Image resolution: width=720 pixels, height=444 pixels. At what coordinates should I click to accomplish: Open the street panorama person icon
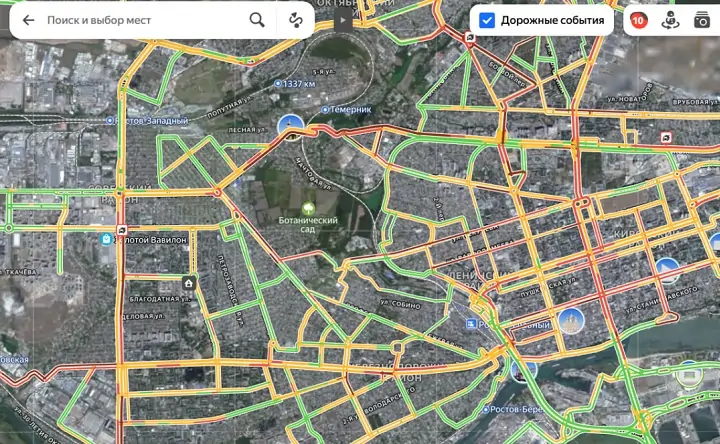click(671, 20)
